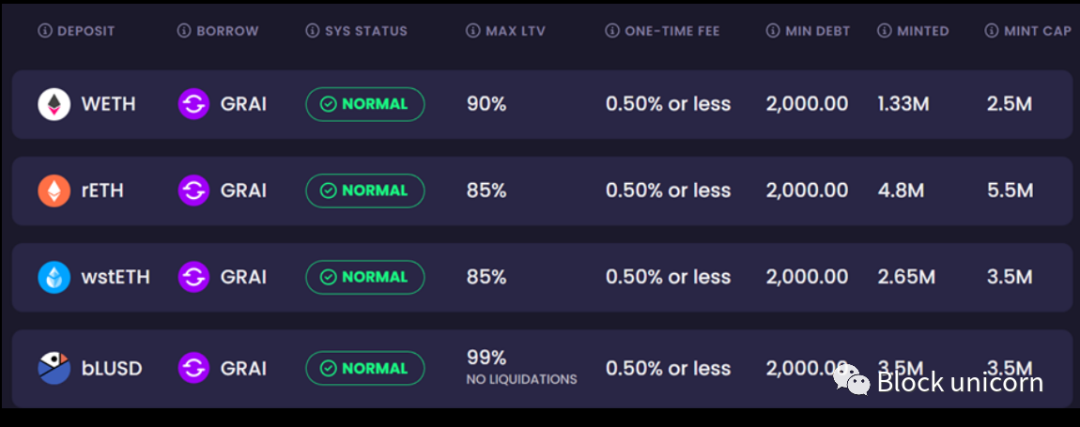
Task: Click the GRAI icon in WETH row
Action: pyautogui.click(x=193, y=104)
